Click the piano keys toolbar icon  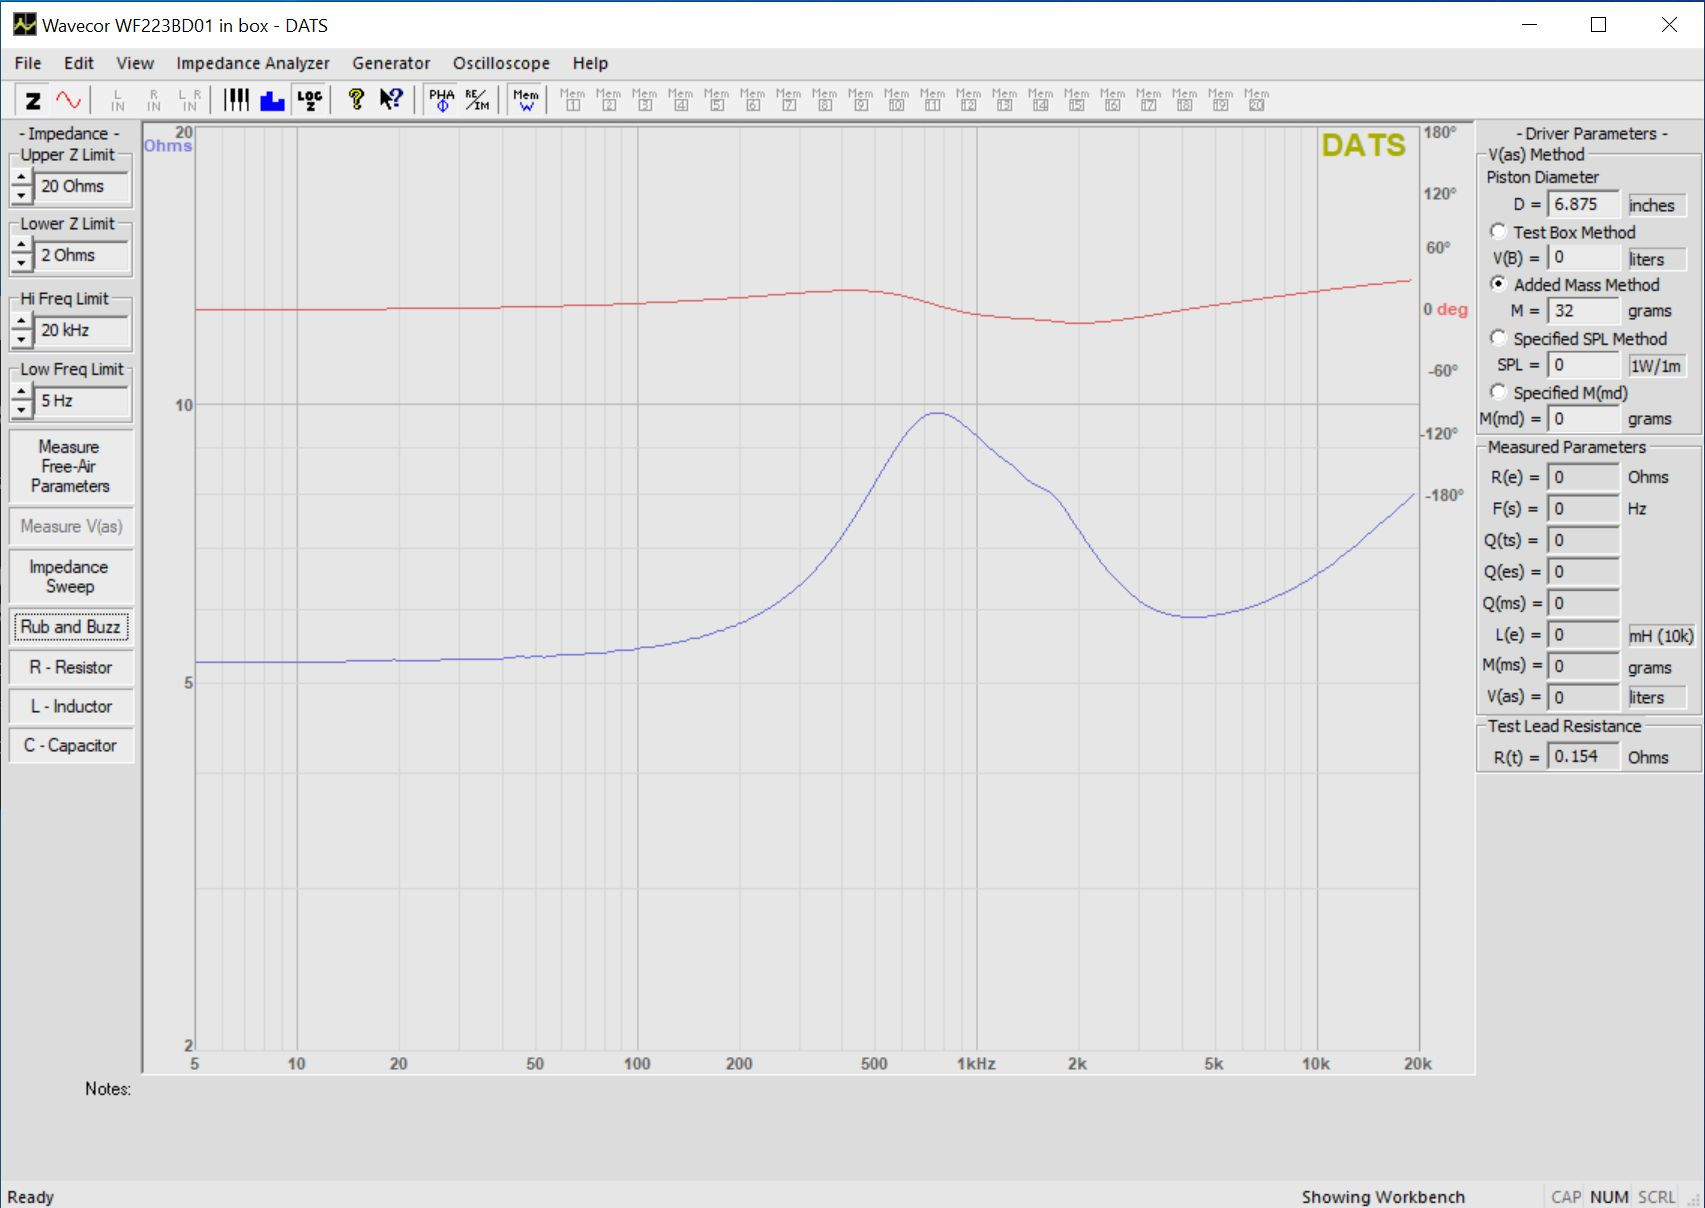click(236, 100)
